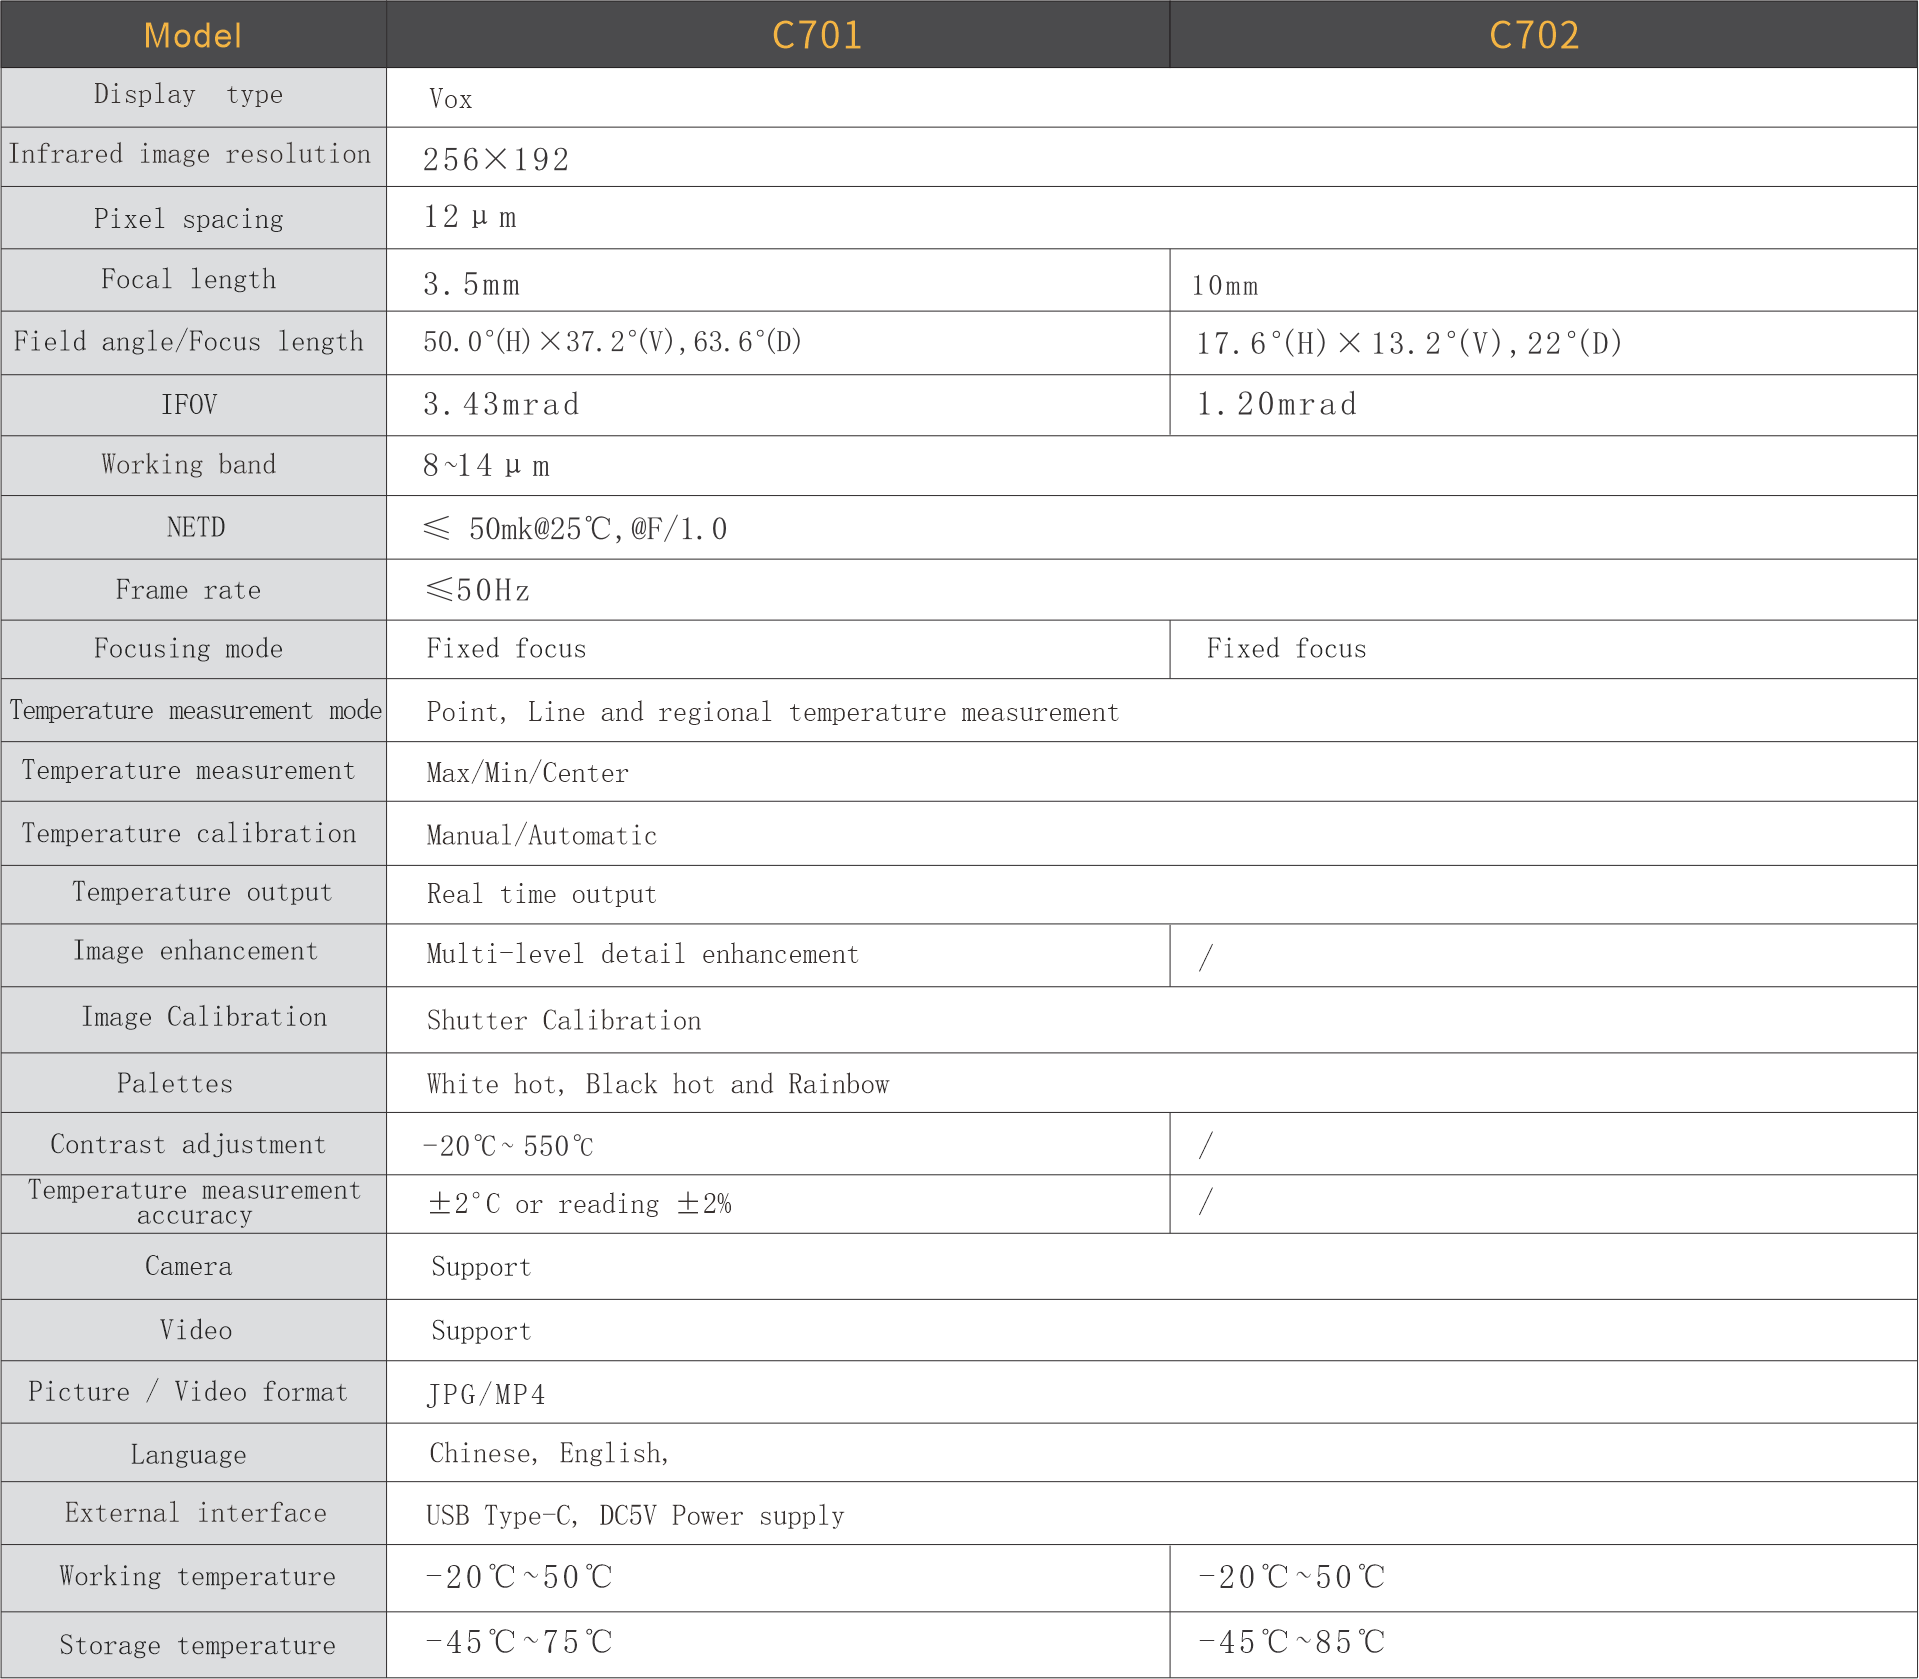The width and height of the screenshot is (1919, 1679).
Task: Click the Display type row label
Action: (x=188, y=95)
